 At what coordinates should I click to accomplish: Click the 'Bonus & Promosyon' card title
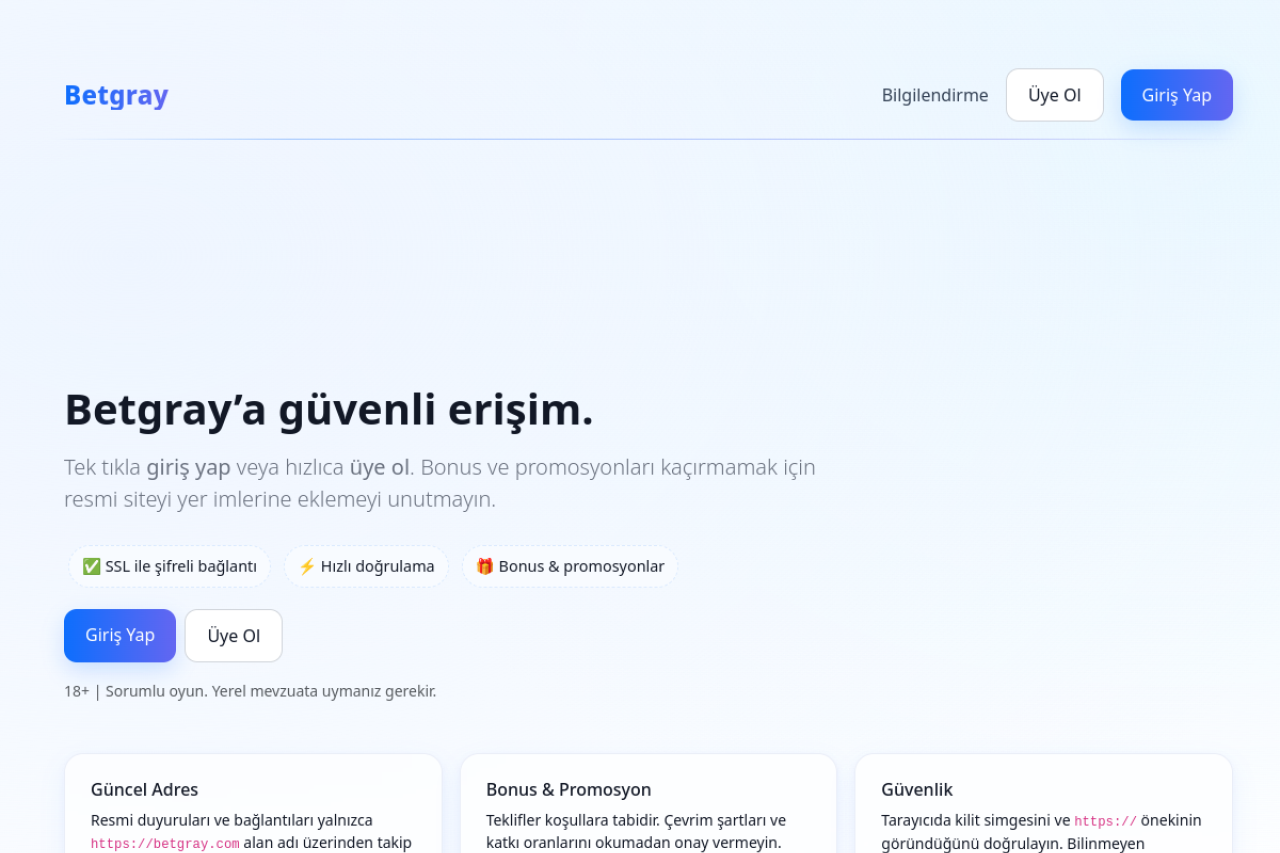pyautogui.click(x=569, y=790)
